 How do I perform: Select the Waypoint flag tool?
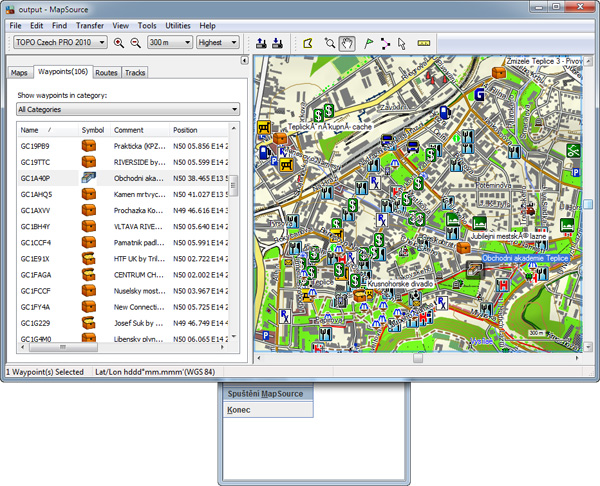[368, 43]
